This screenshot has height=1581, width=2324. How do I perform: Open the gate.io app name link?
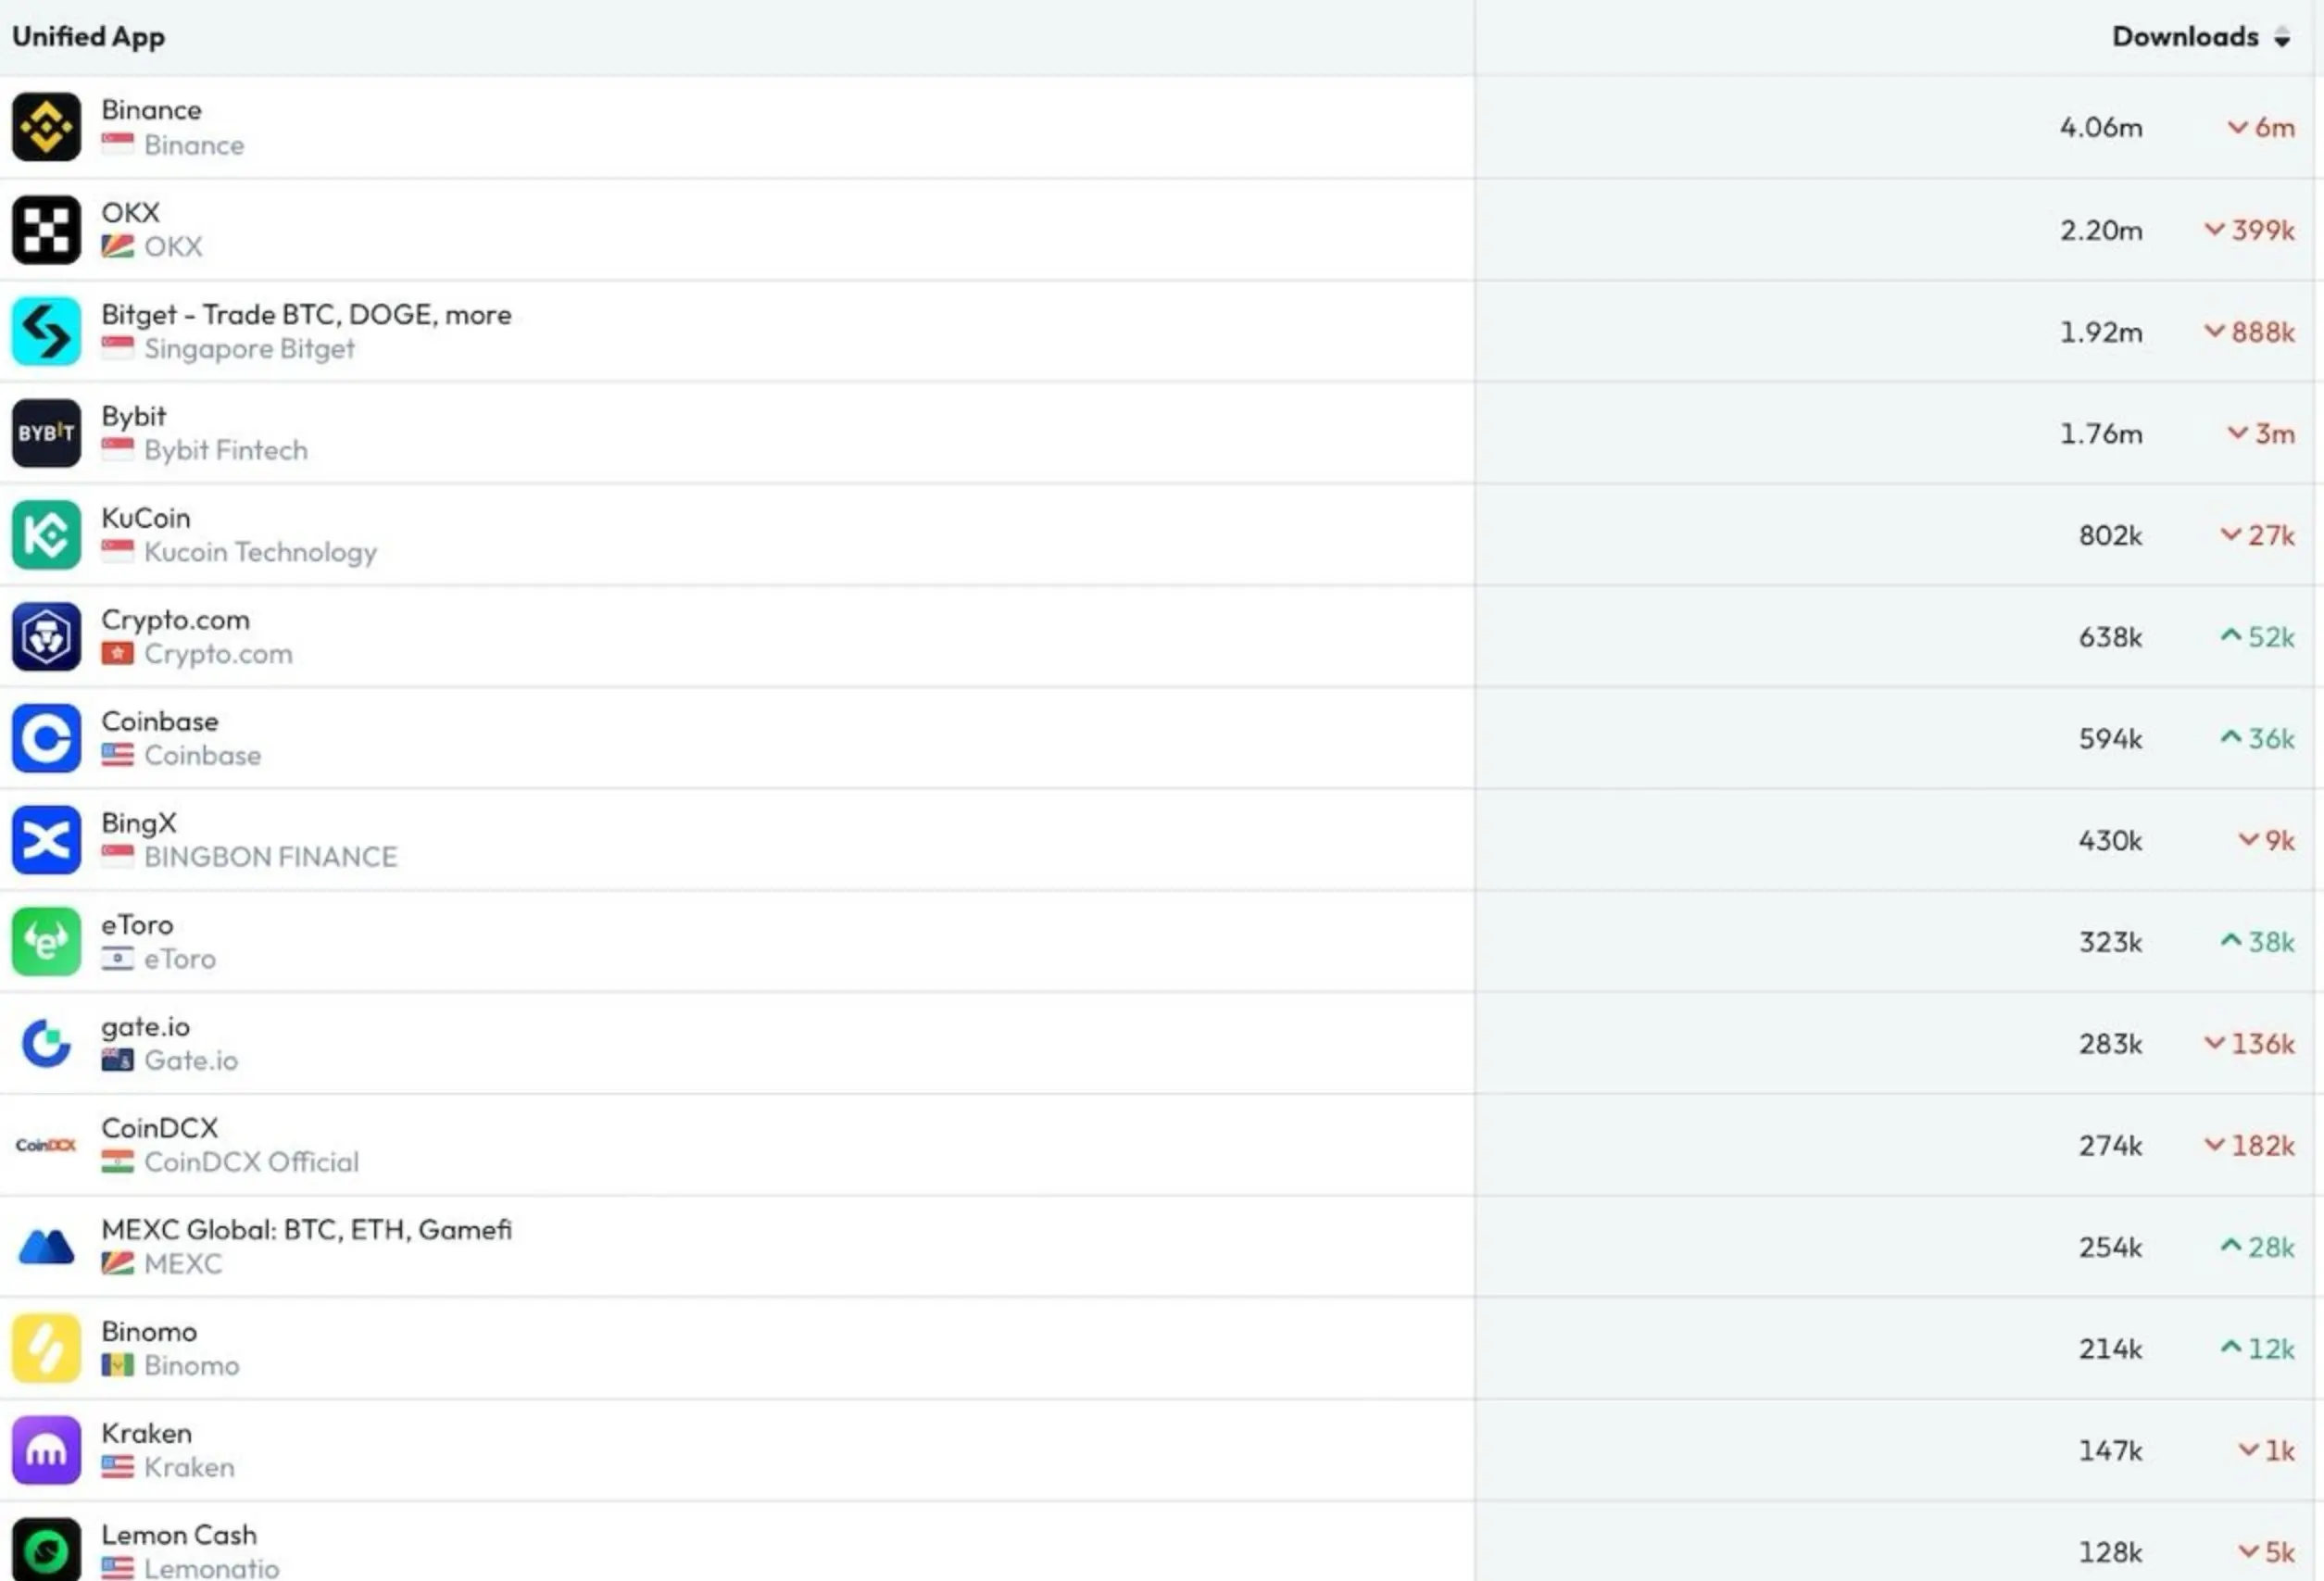pos(145,1027)
